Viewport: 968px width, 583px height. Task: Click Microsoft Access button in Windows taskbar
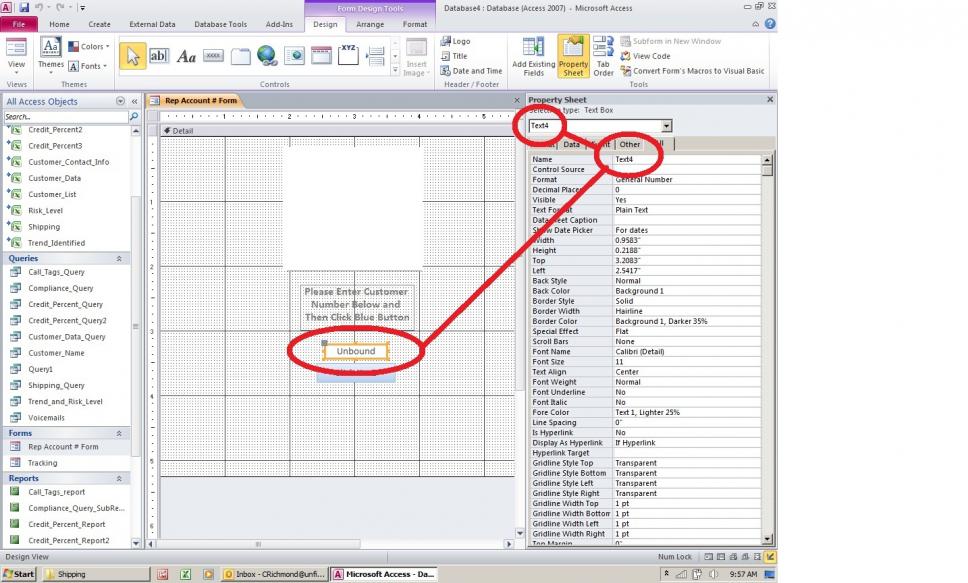(x=384, y=574)
